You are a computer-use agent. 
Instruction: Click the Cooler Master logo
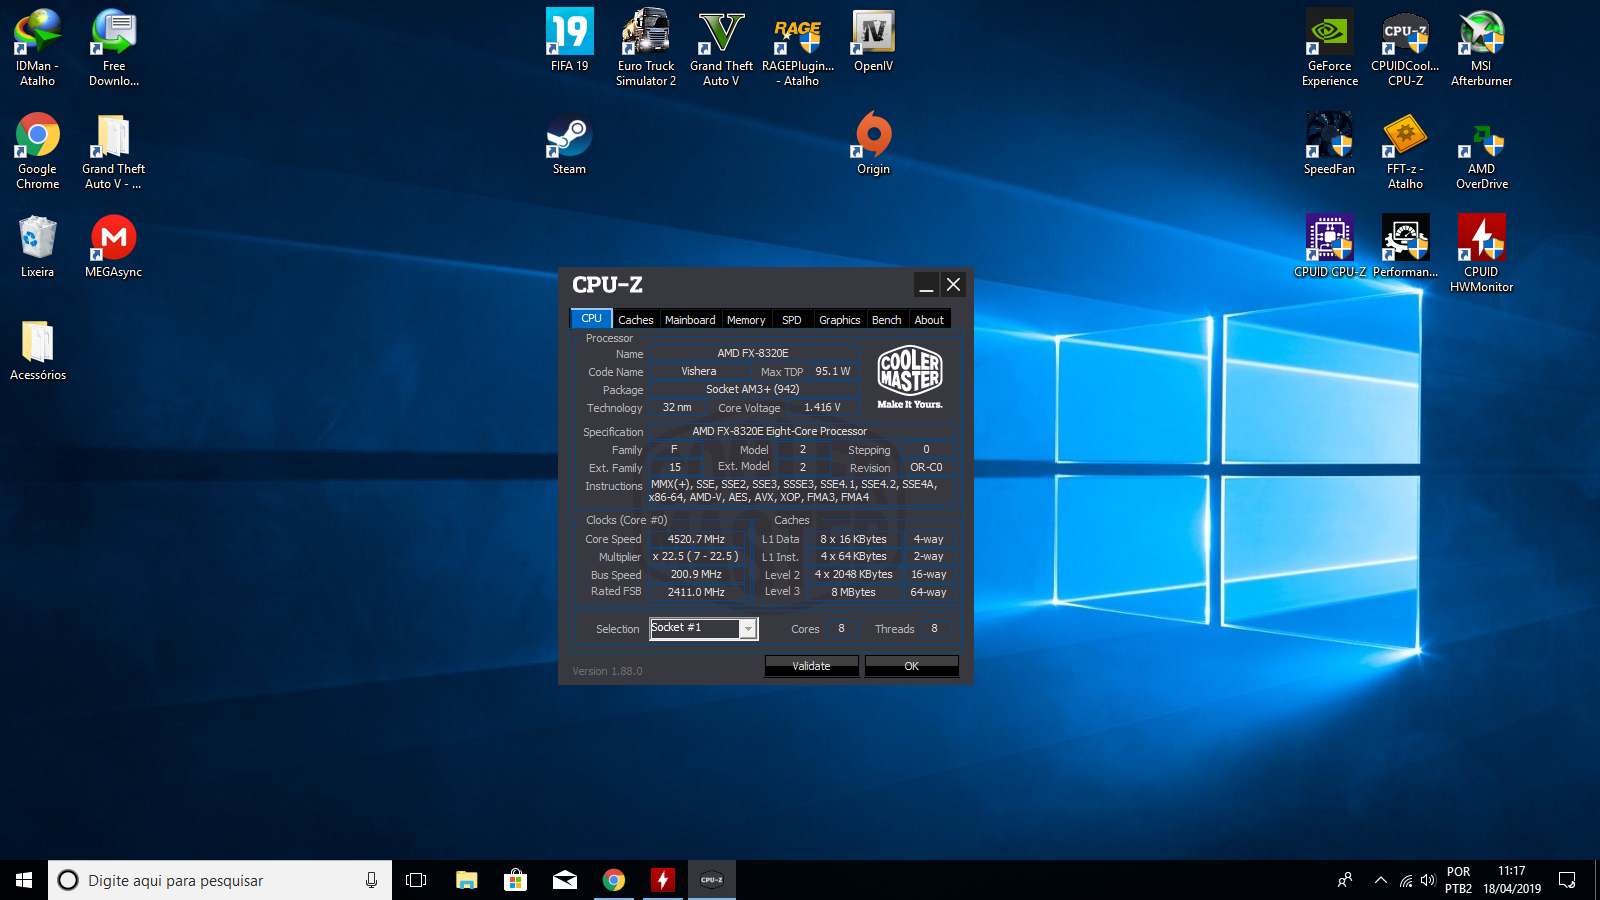[910, 377]
